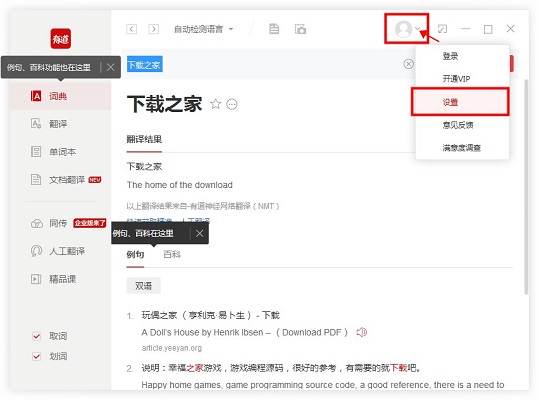
Task: Click the vertical scrollbar of results
Action: 526,187
